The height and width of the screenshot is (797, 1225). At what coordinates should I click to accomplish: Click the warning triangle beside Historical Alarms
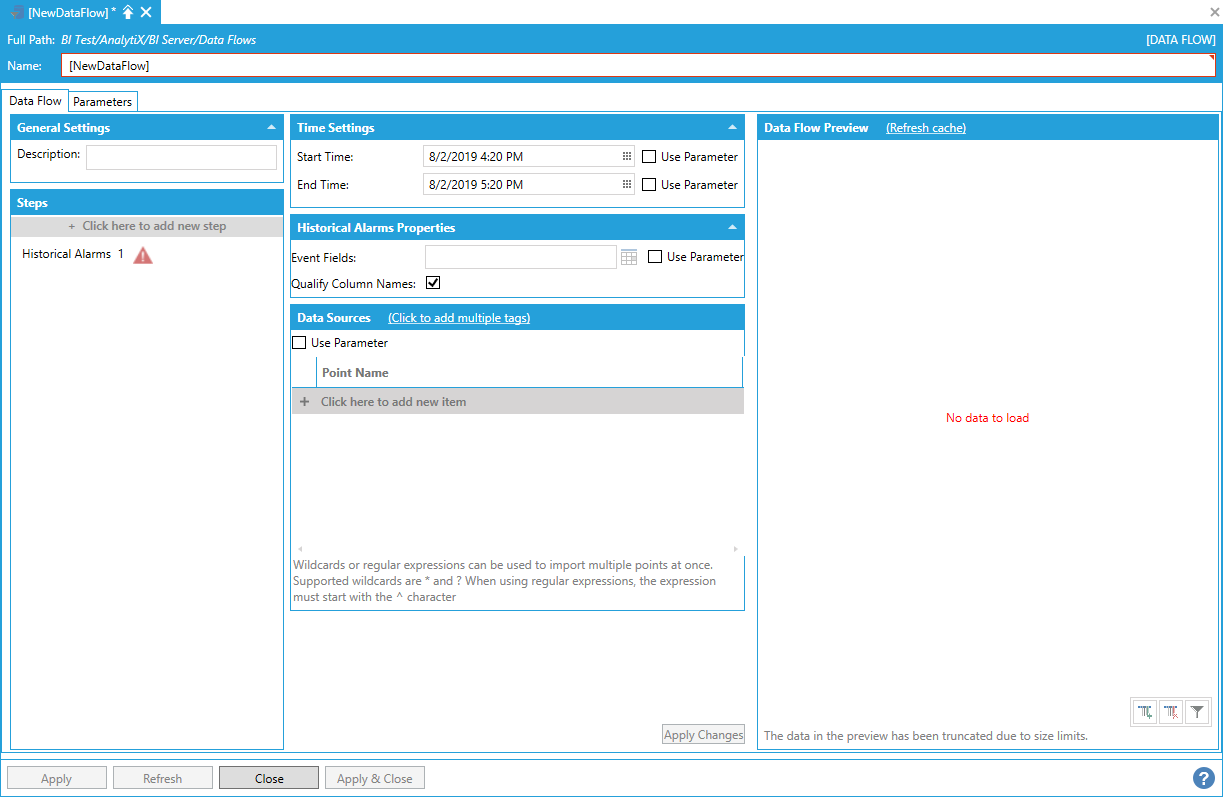[x=143, y=255]
